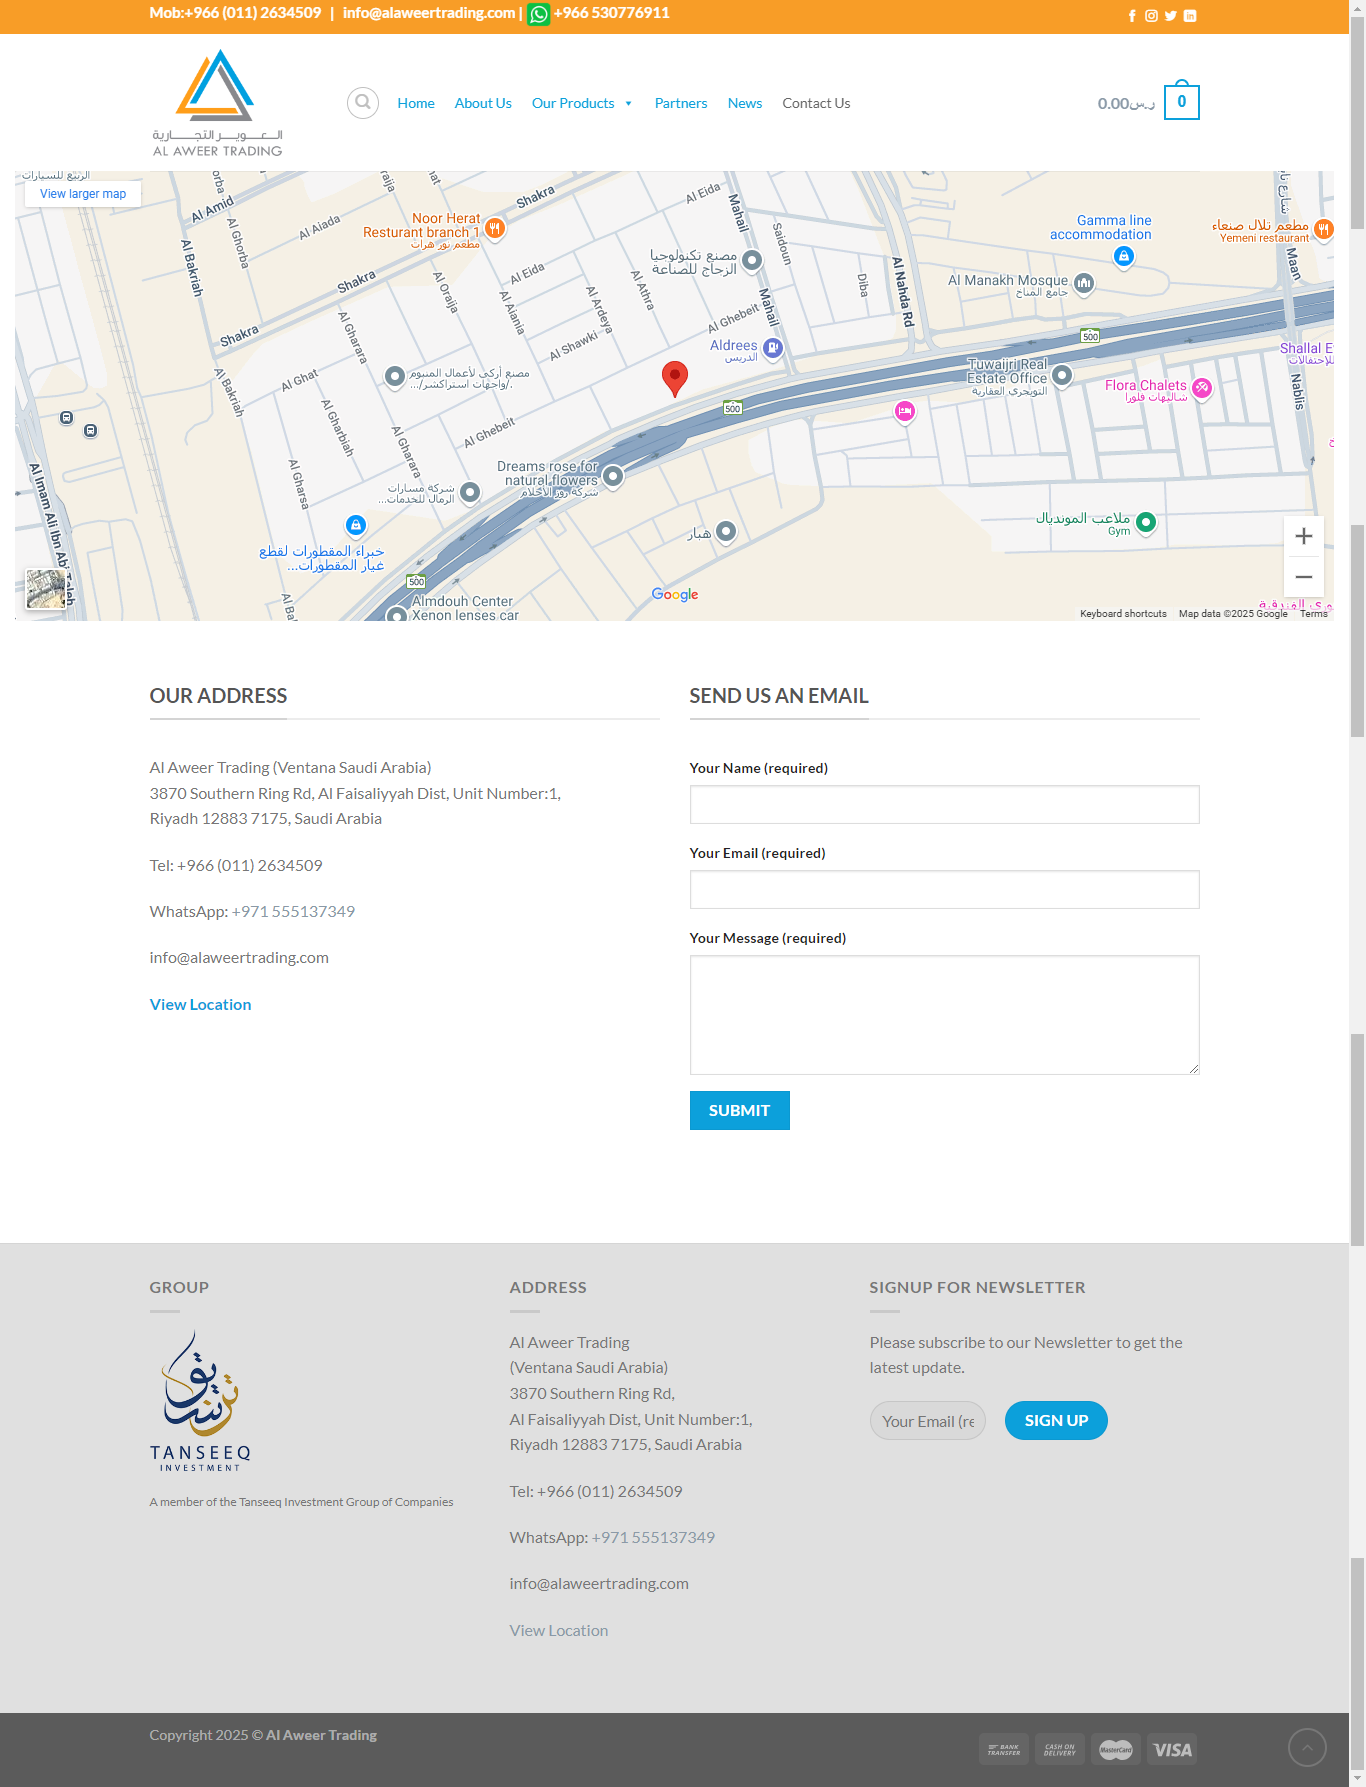Open the Instagram social icon
1366x1787 pixels.
click(1151, 16)
